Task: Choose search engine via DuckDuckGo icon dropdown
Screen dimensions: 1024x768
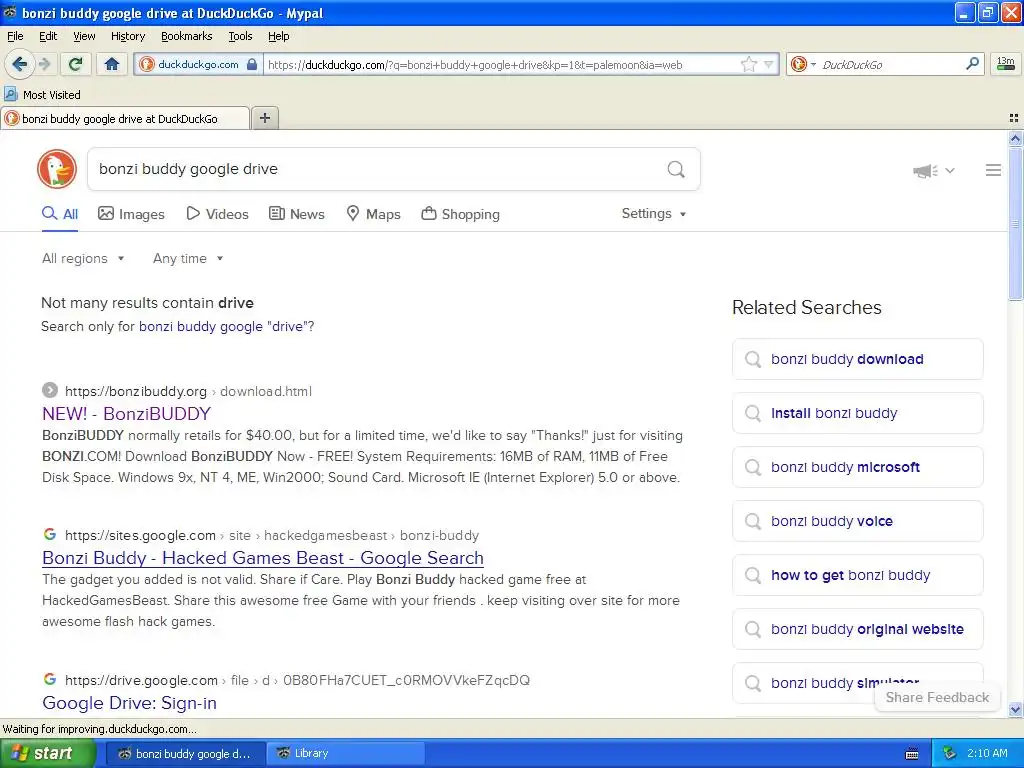Action: tap(803, 64)
